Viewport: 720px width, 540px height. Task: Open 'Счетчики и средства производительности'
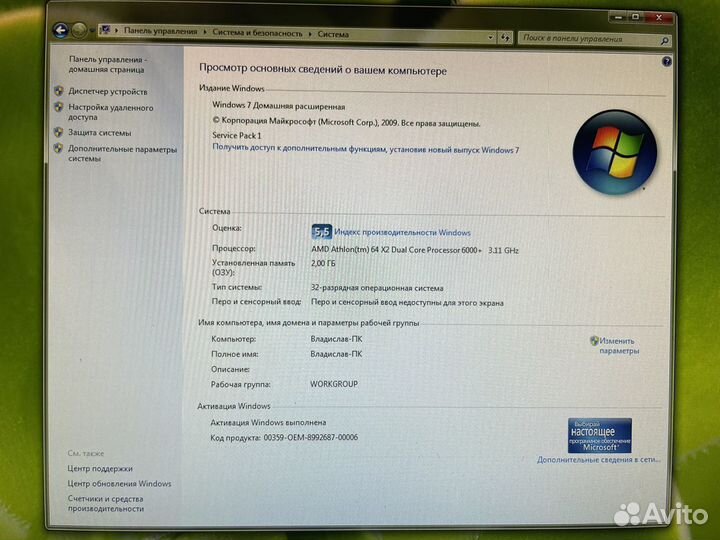[106, 503]
